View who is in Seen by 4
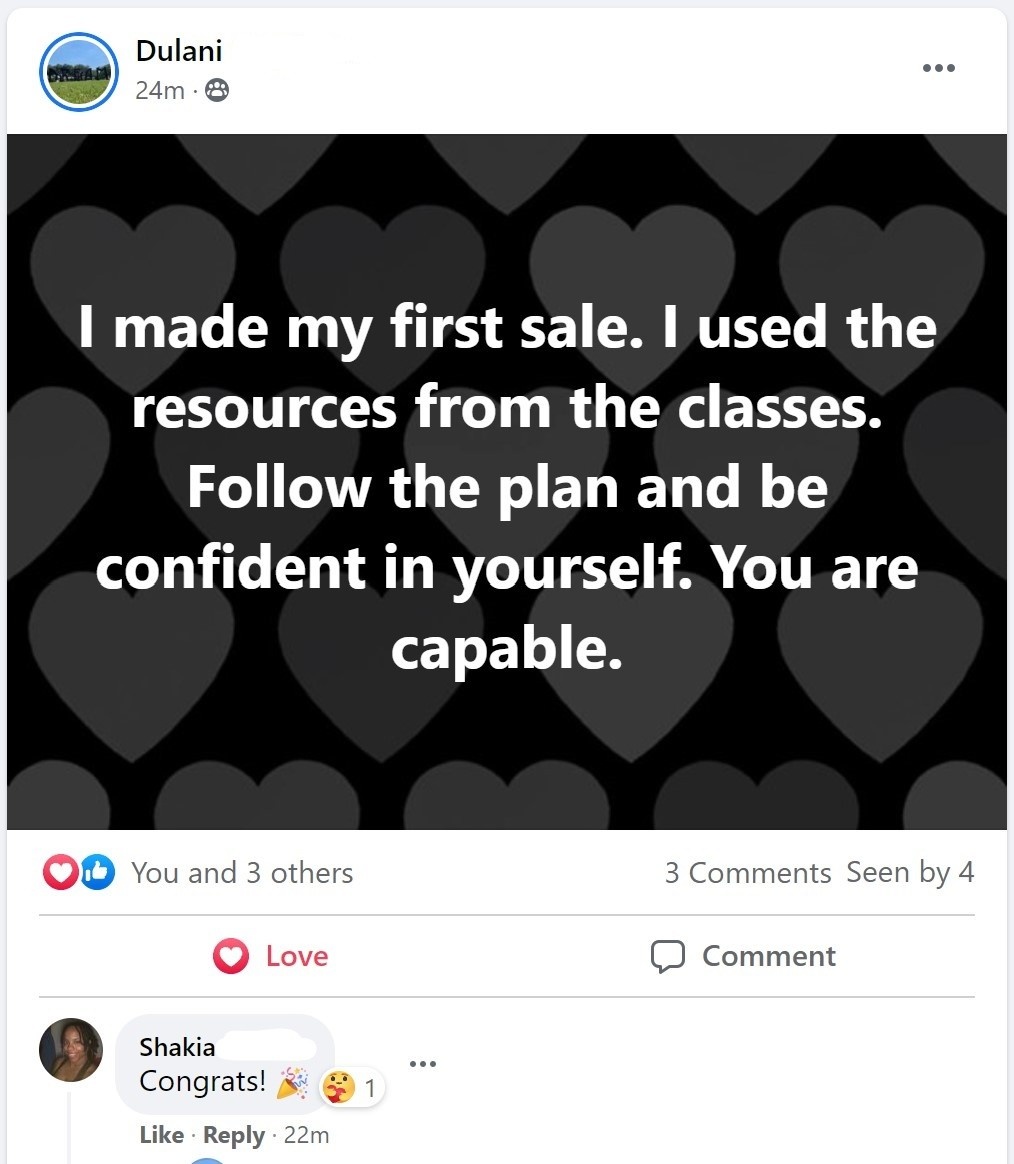 [x=909, y=872]
